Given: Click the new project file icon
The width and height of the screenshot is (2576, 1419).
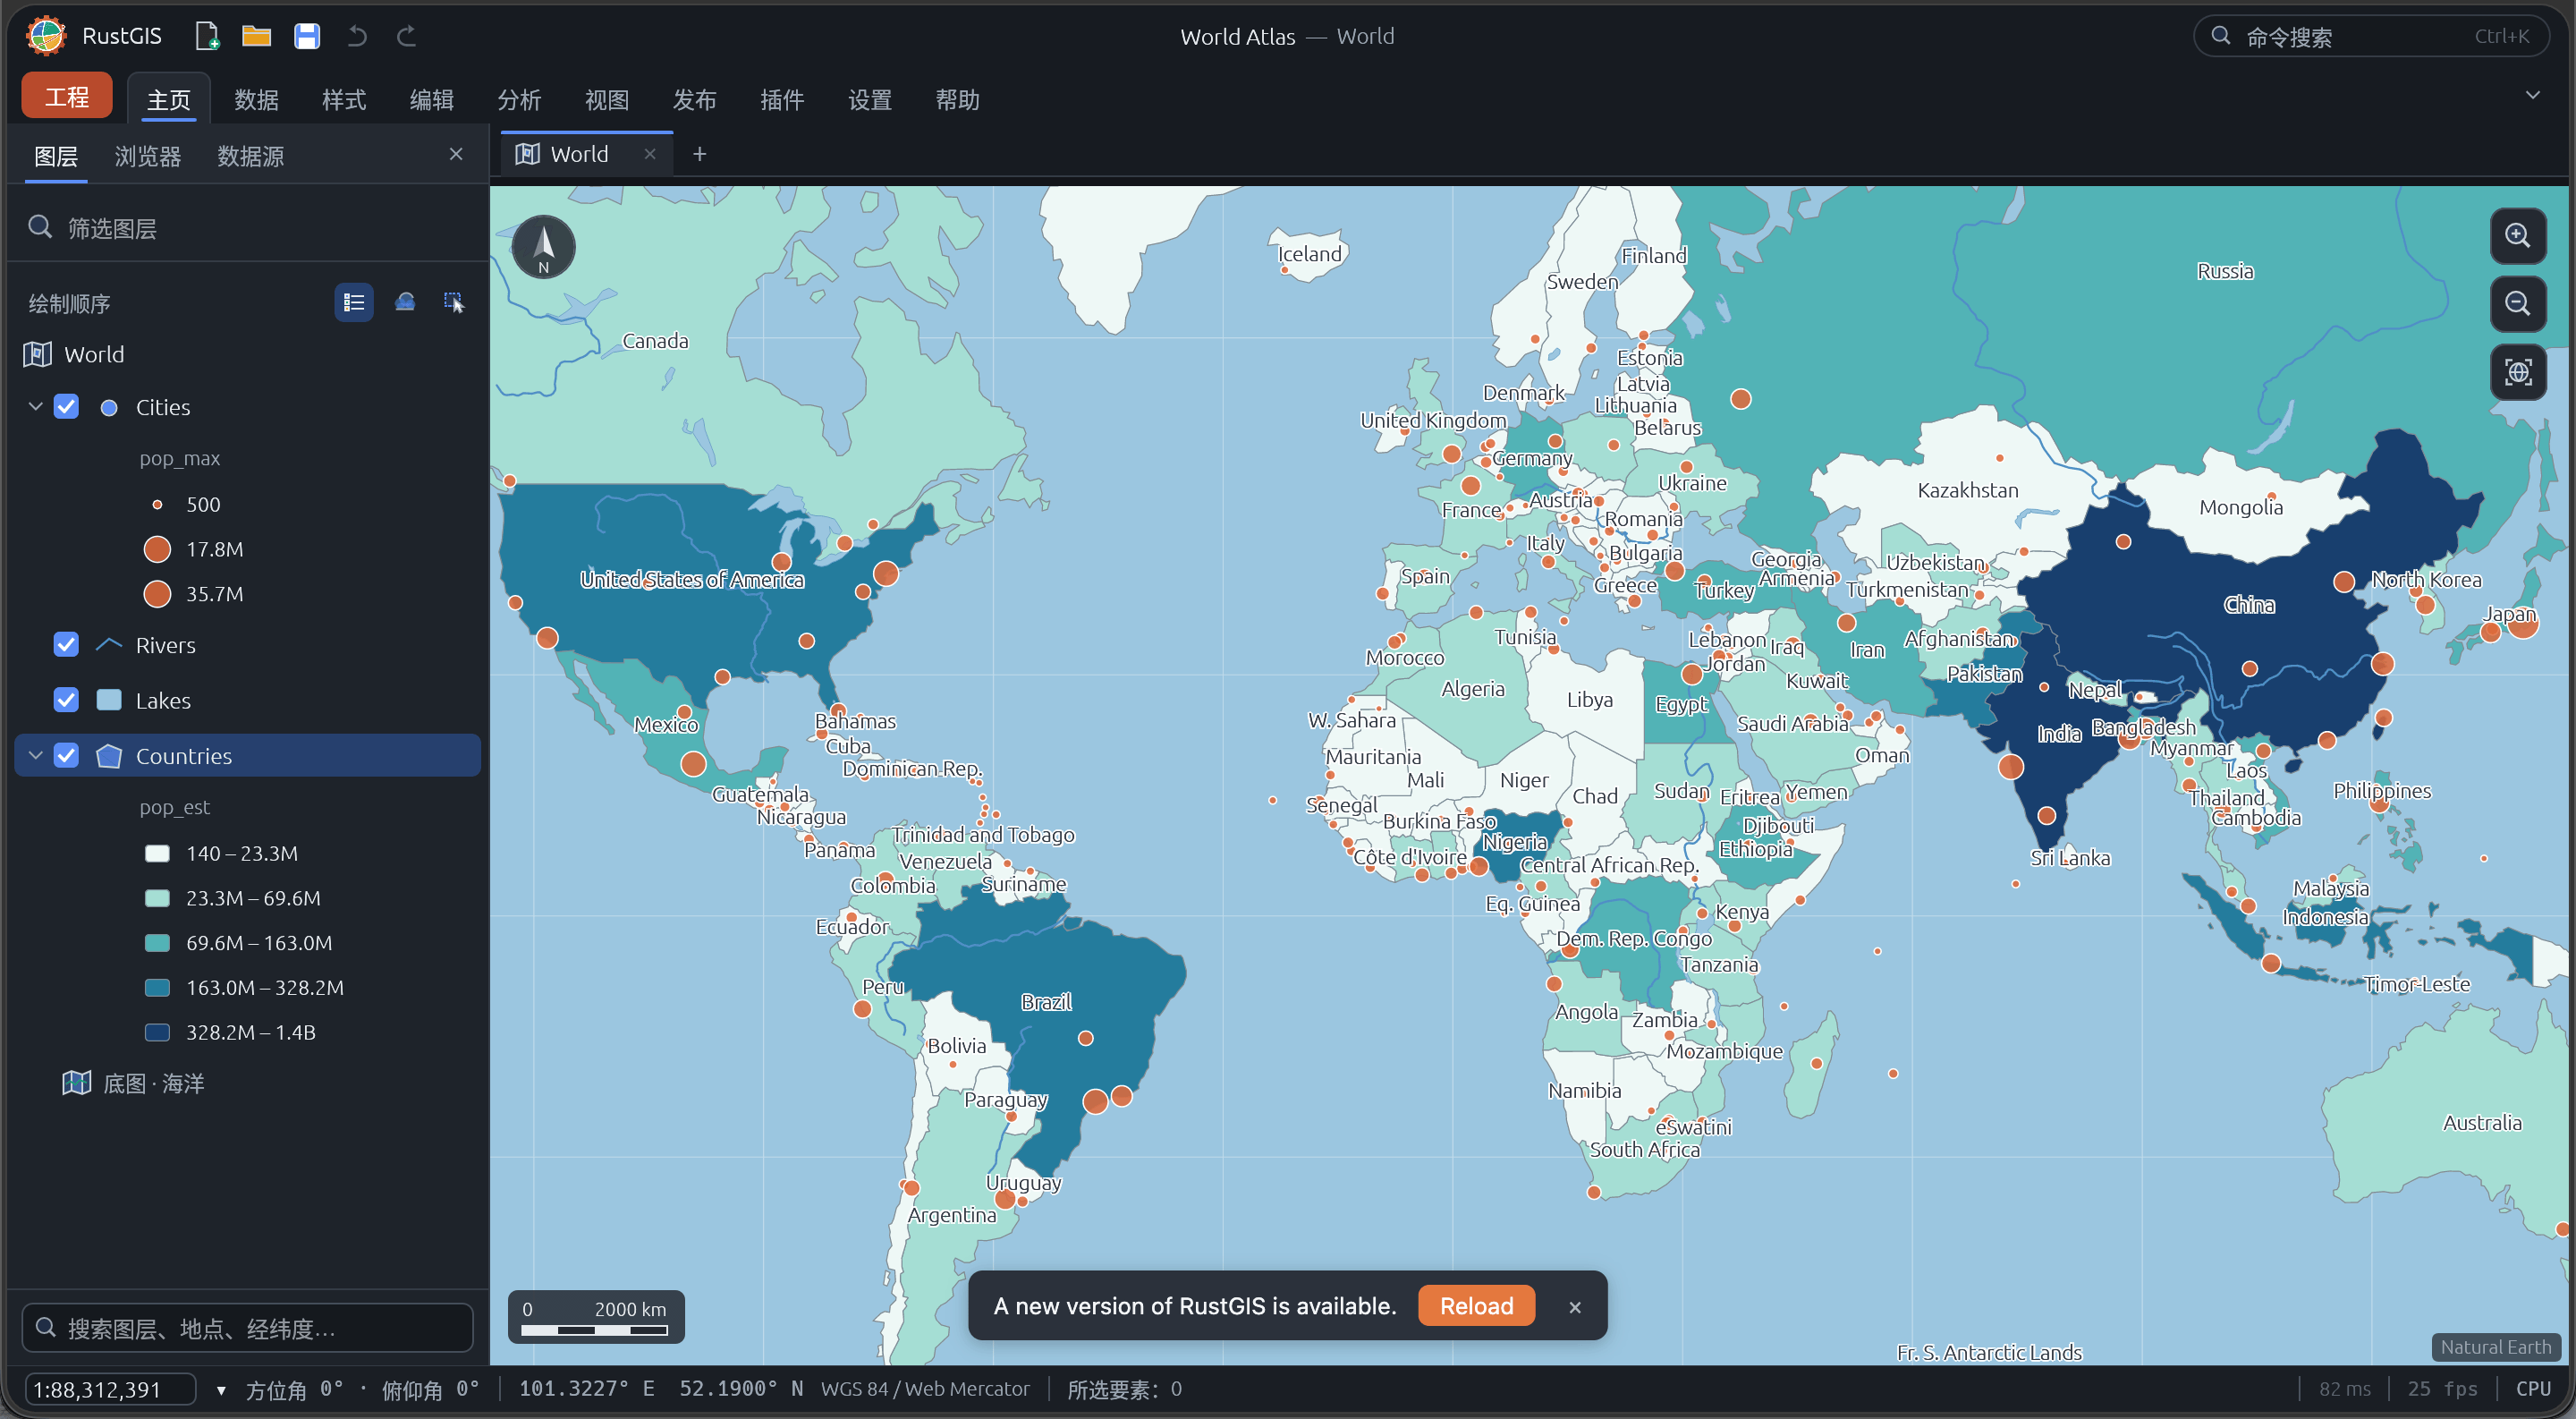Looking at the screenshot, I should (x=207, y=36).
